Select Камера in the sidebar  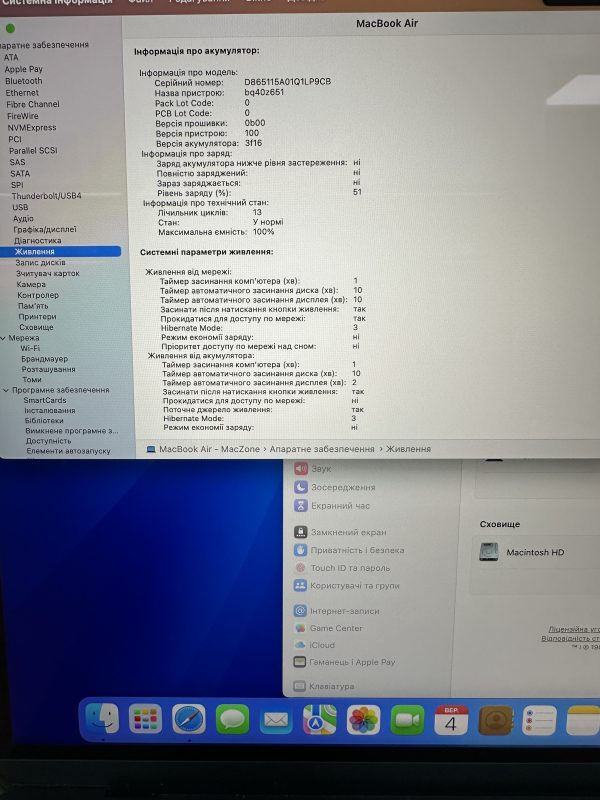(31, 284)
